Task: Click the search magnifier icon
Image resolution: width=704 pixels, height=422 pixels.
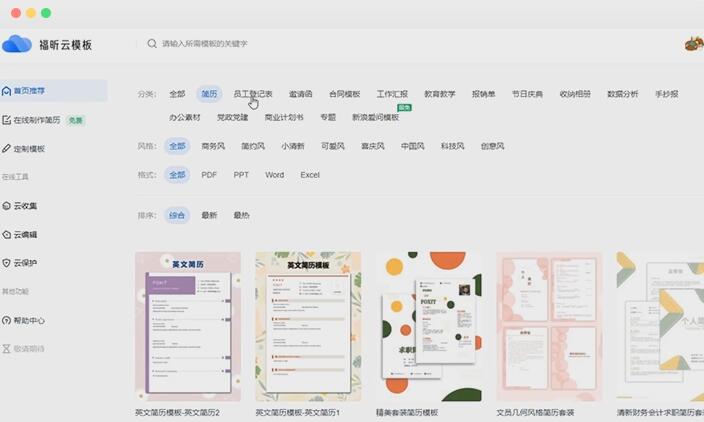Action: click(152, 44)
